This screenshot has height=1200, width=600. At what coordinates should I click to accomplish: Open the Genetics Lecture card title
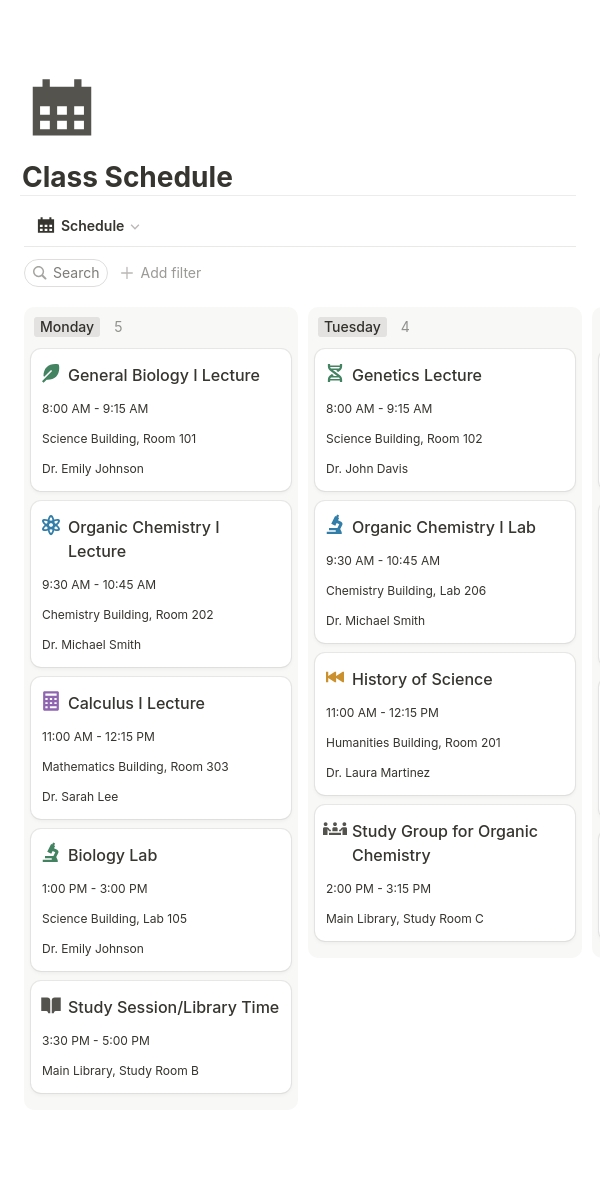click(x=417, y=375)
